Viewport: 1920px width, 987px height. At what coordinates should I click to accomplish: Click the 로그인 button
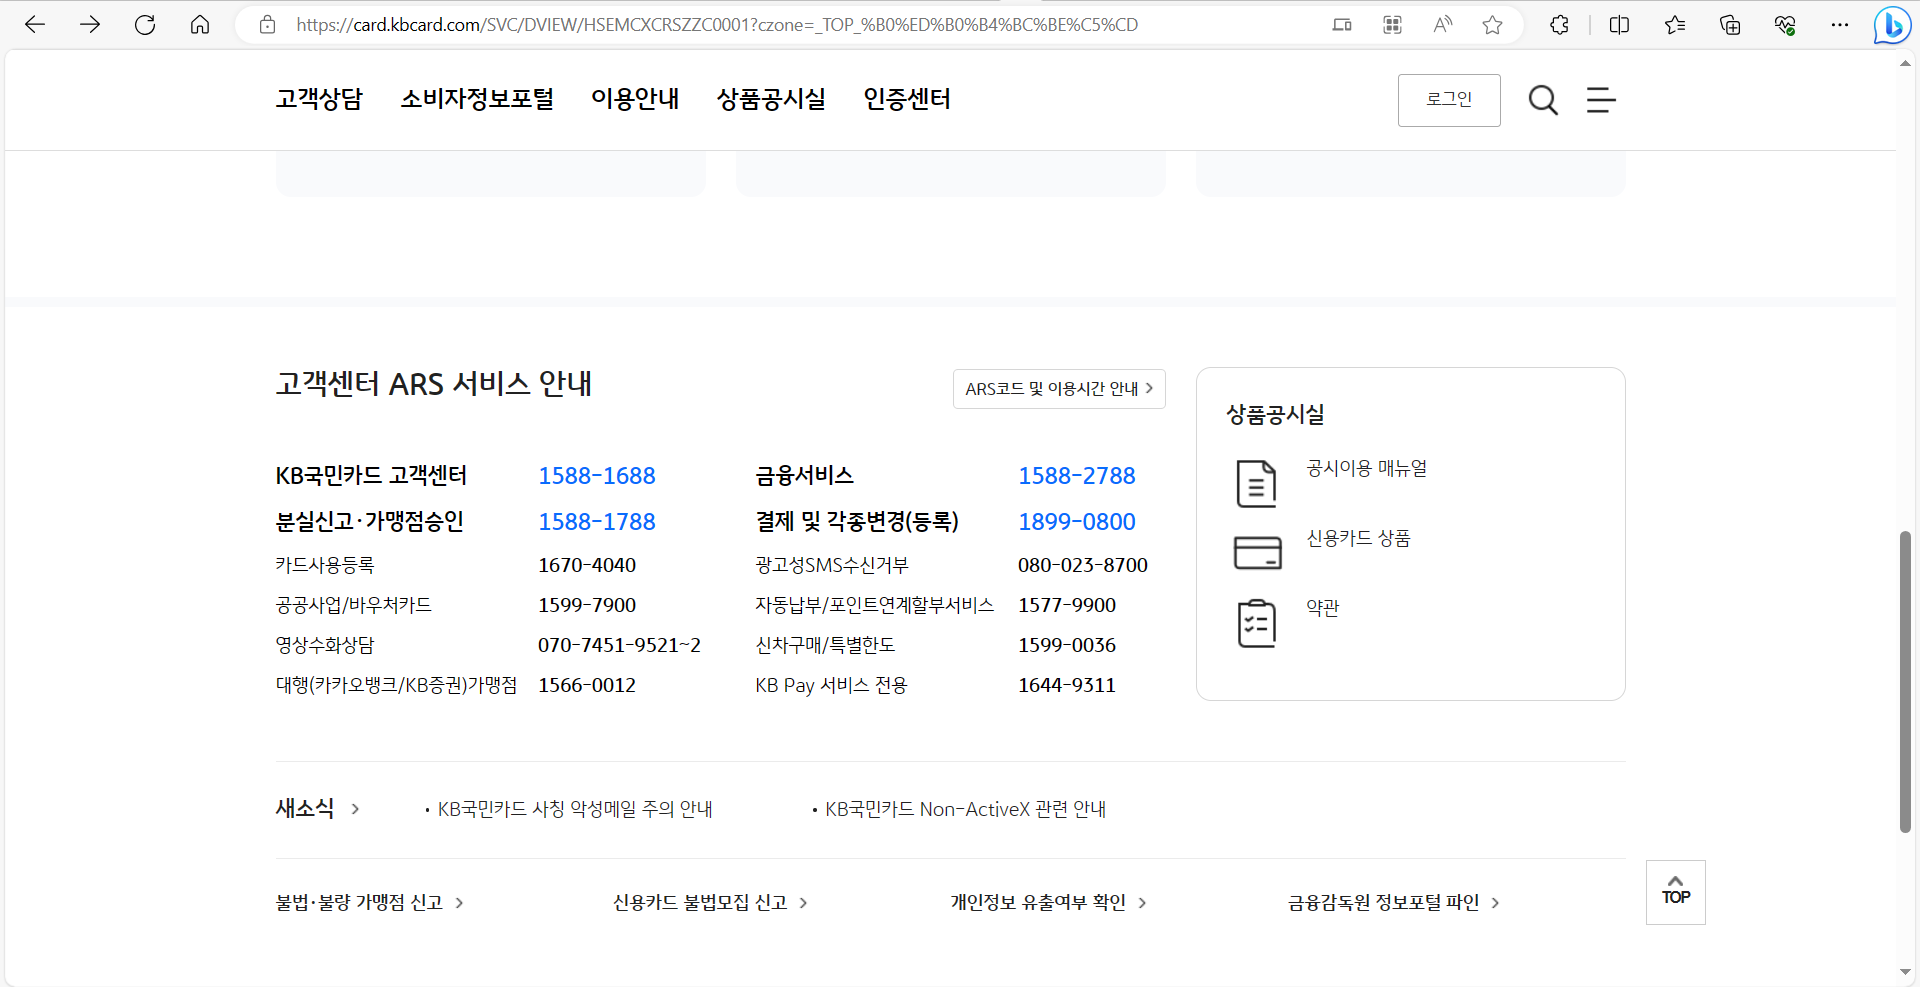coord(1449,100)
